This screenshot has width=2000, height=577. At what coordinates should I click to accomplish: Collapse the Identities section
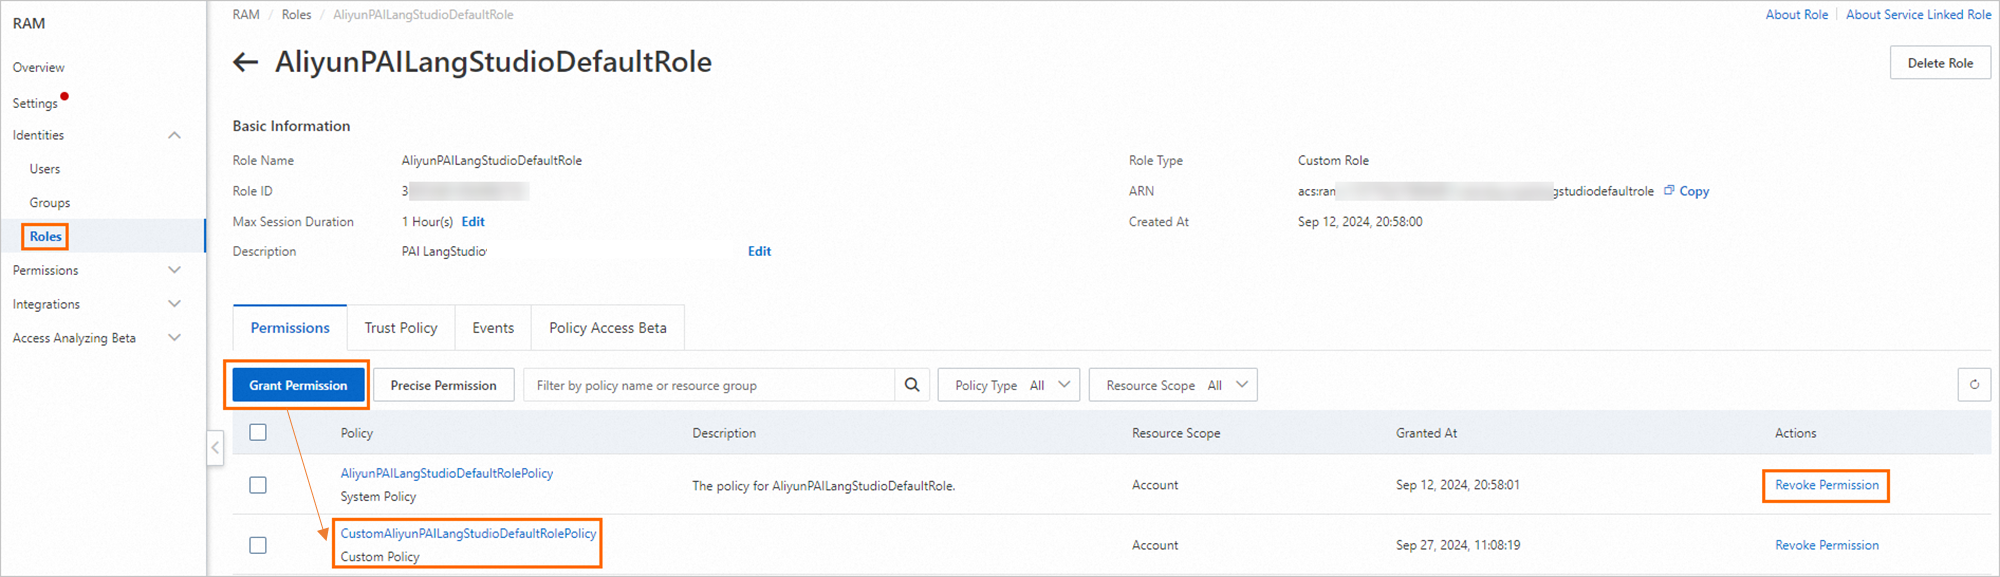pyautogui.click(x=174, y=135)
